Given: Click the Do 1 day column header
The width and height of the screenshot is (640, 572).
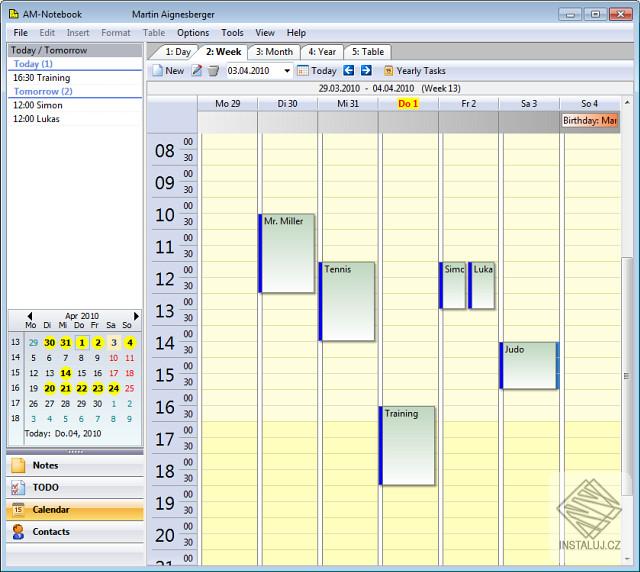Looking at the screenshot, I should click(408, 104).
